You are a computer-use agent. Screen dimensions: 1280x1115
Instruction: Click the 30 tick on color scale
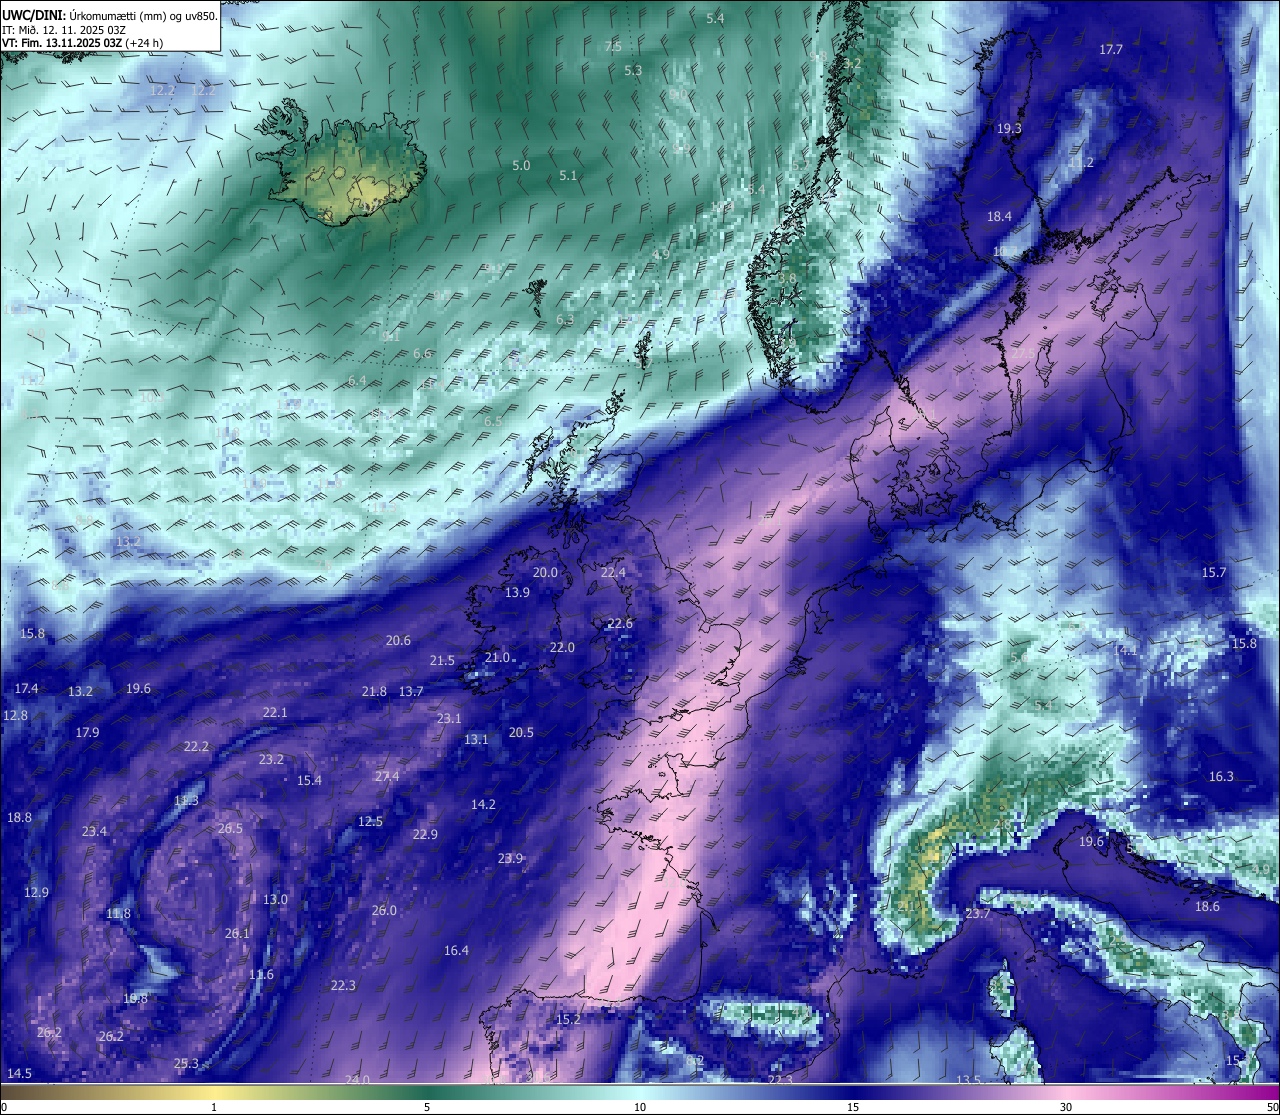click(x=1066, y=1107)
